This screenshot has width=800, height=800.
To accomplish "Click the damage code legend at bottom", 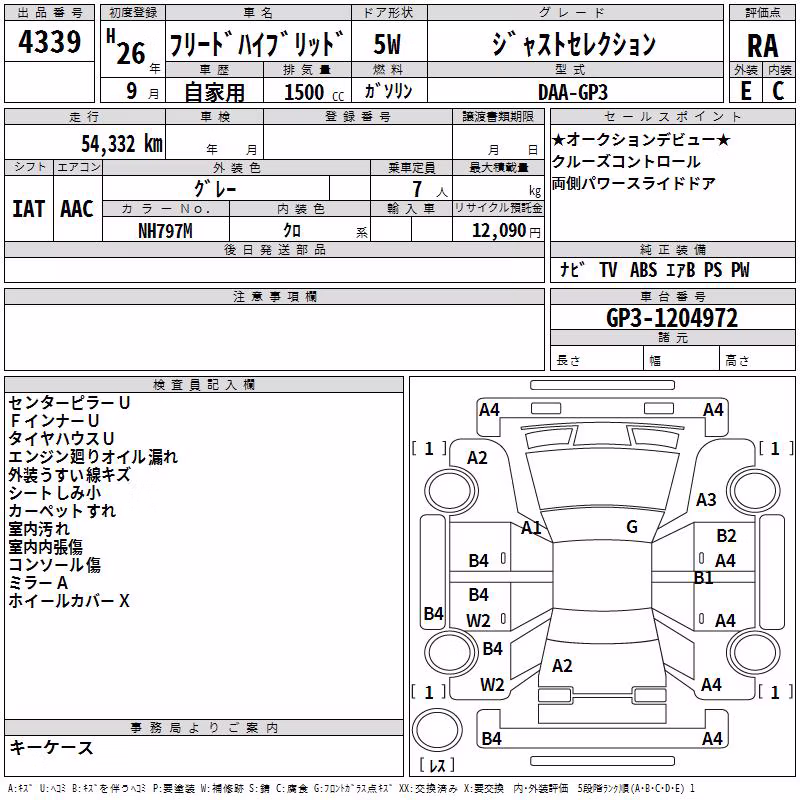I will click(x=351, y=788).
